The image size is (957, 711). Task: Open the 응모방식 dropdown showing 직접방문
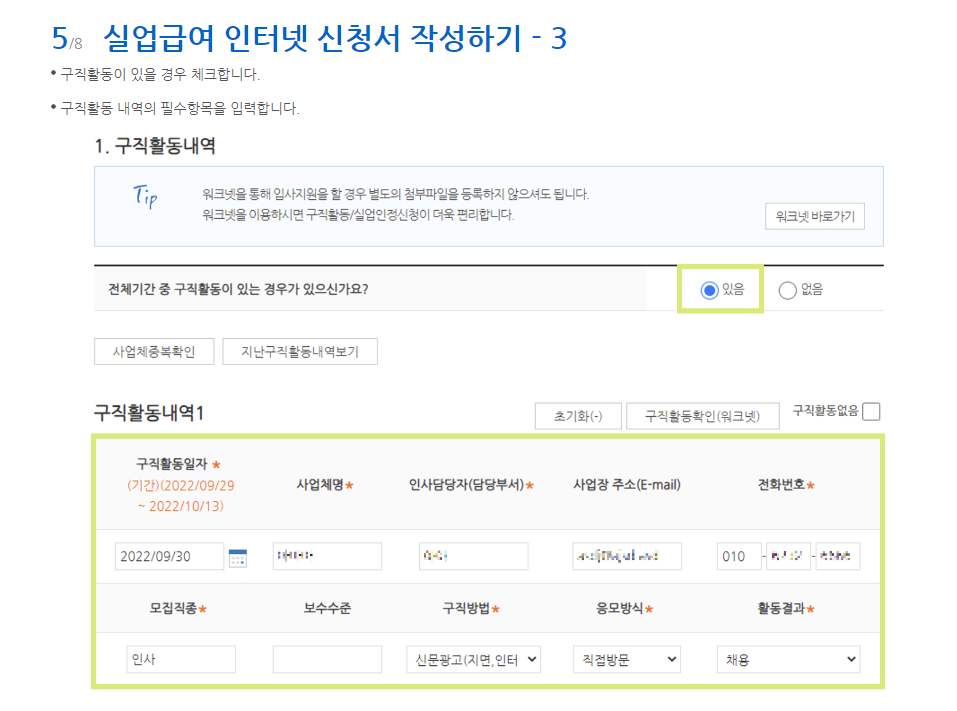tap(627, 659)
